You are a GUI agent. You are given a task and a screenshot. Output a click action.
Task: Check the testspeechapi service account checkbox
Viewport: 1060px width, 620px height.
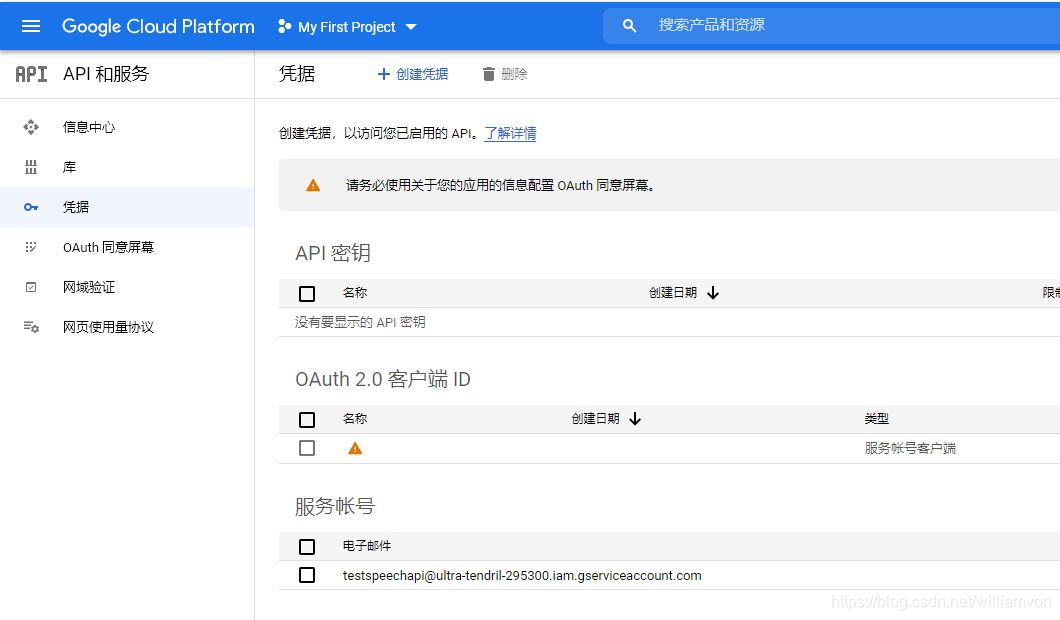307,575
